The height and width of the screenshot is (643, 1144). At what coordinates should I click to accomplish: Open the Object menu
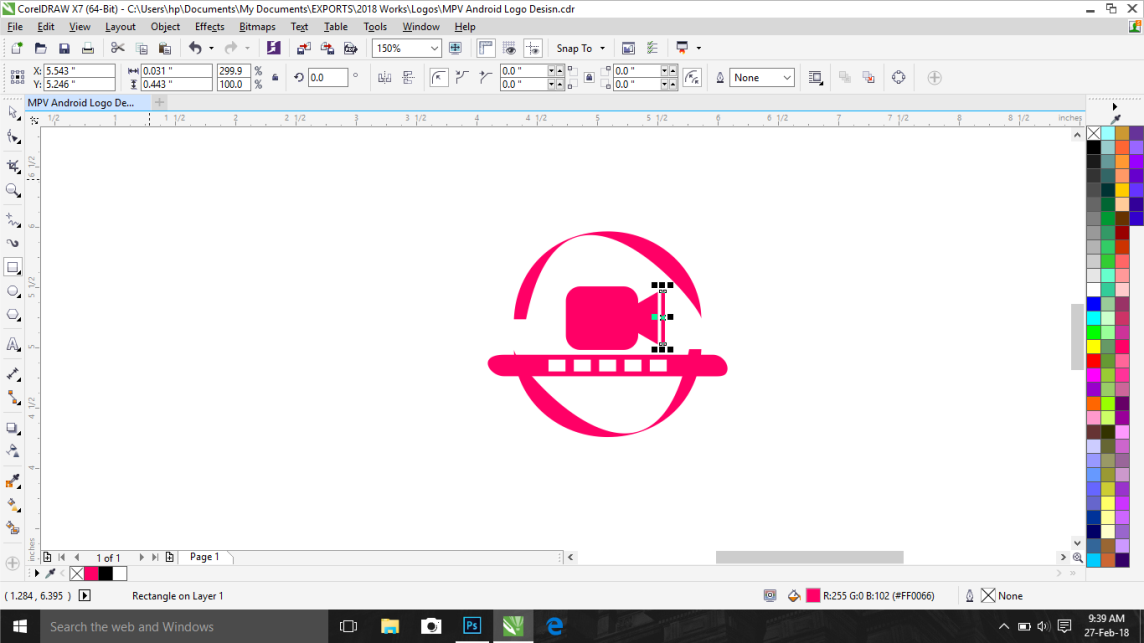[165, 27]
